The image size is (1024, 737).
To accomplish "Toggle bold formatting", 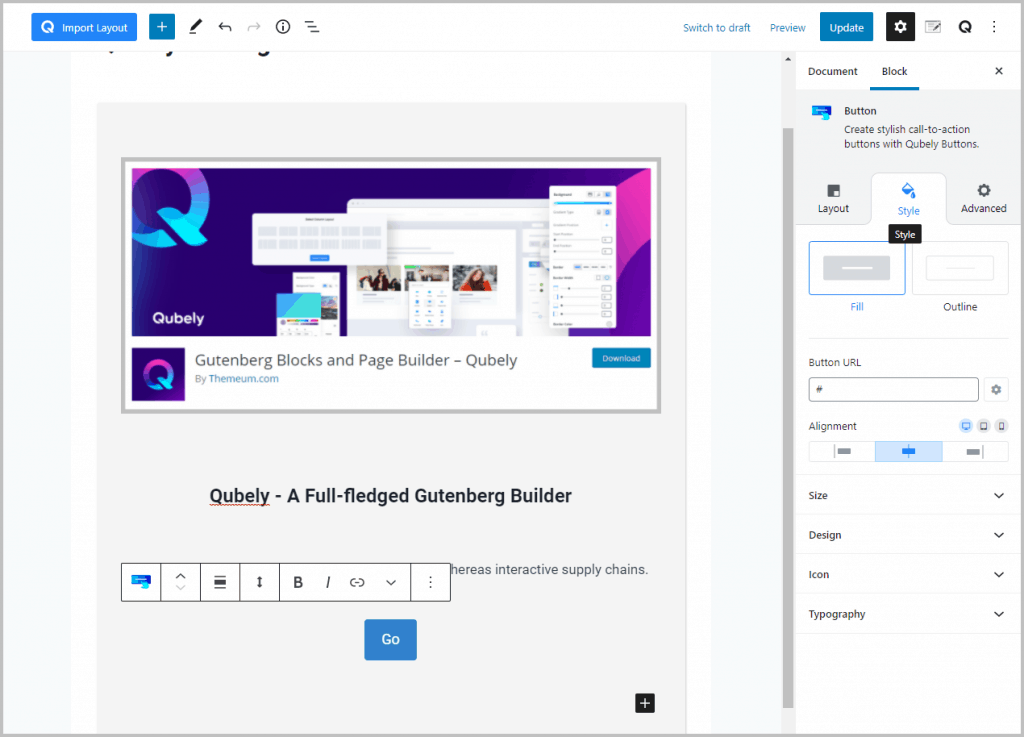I will (x=298, y=582).
